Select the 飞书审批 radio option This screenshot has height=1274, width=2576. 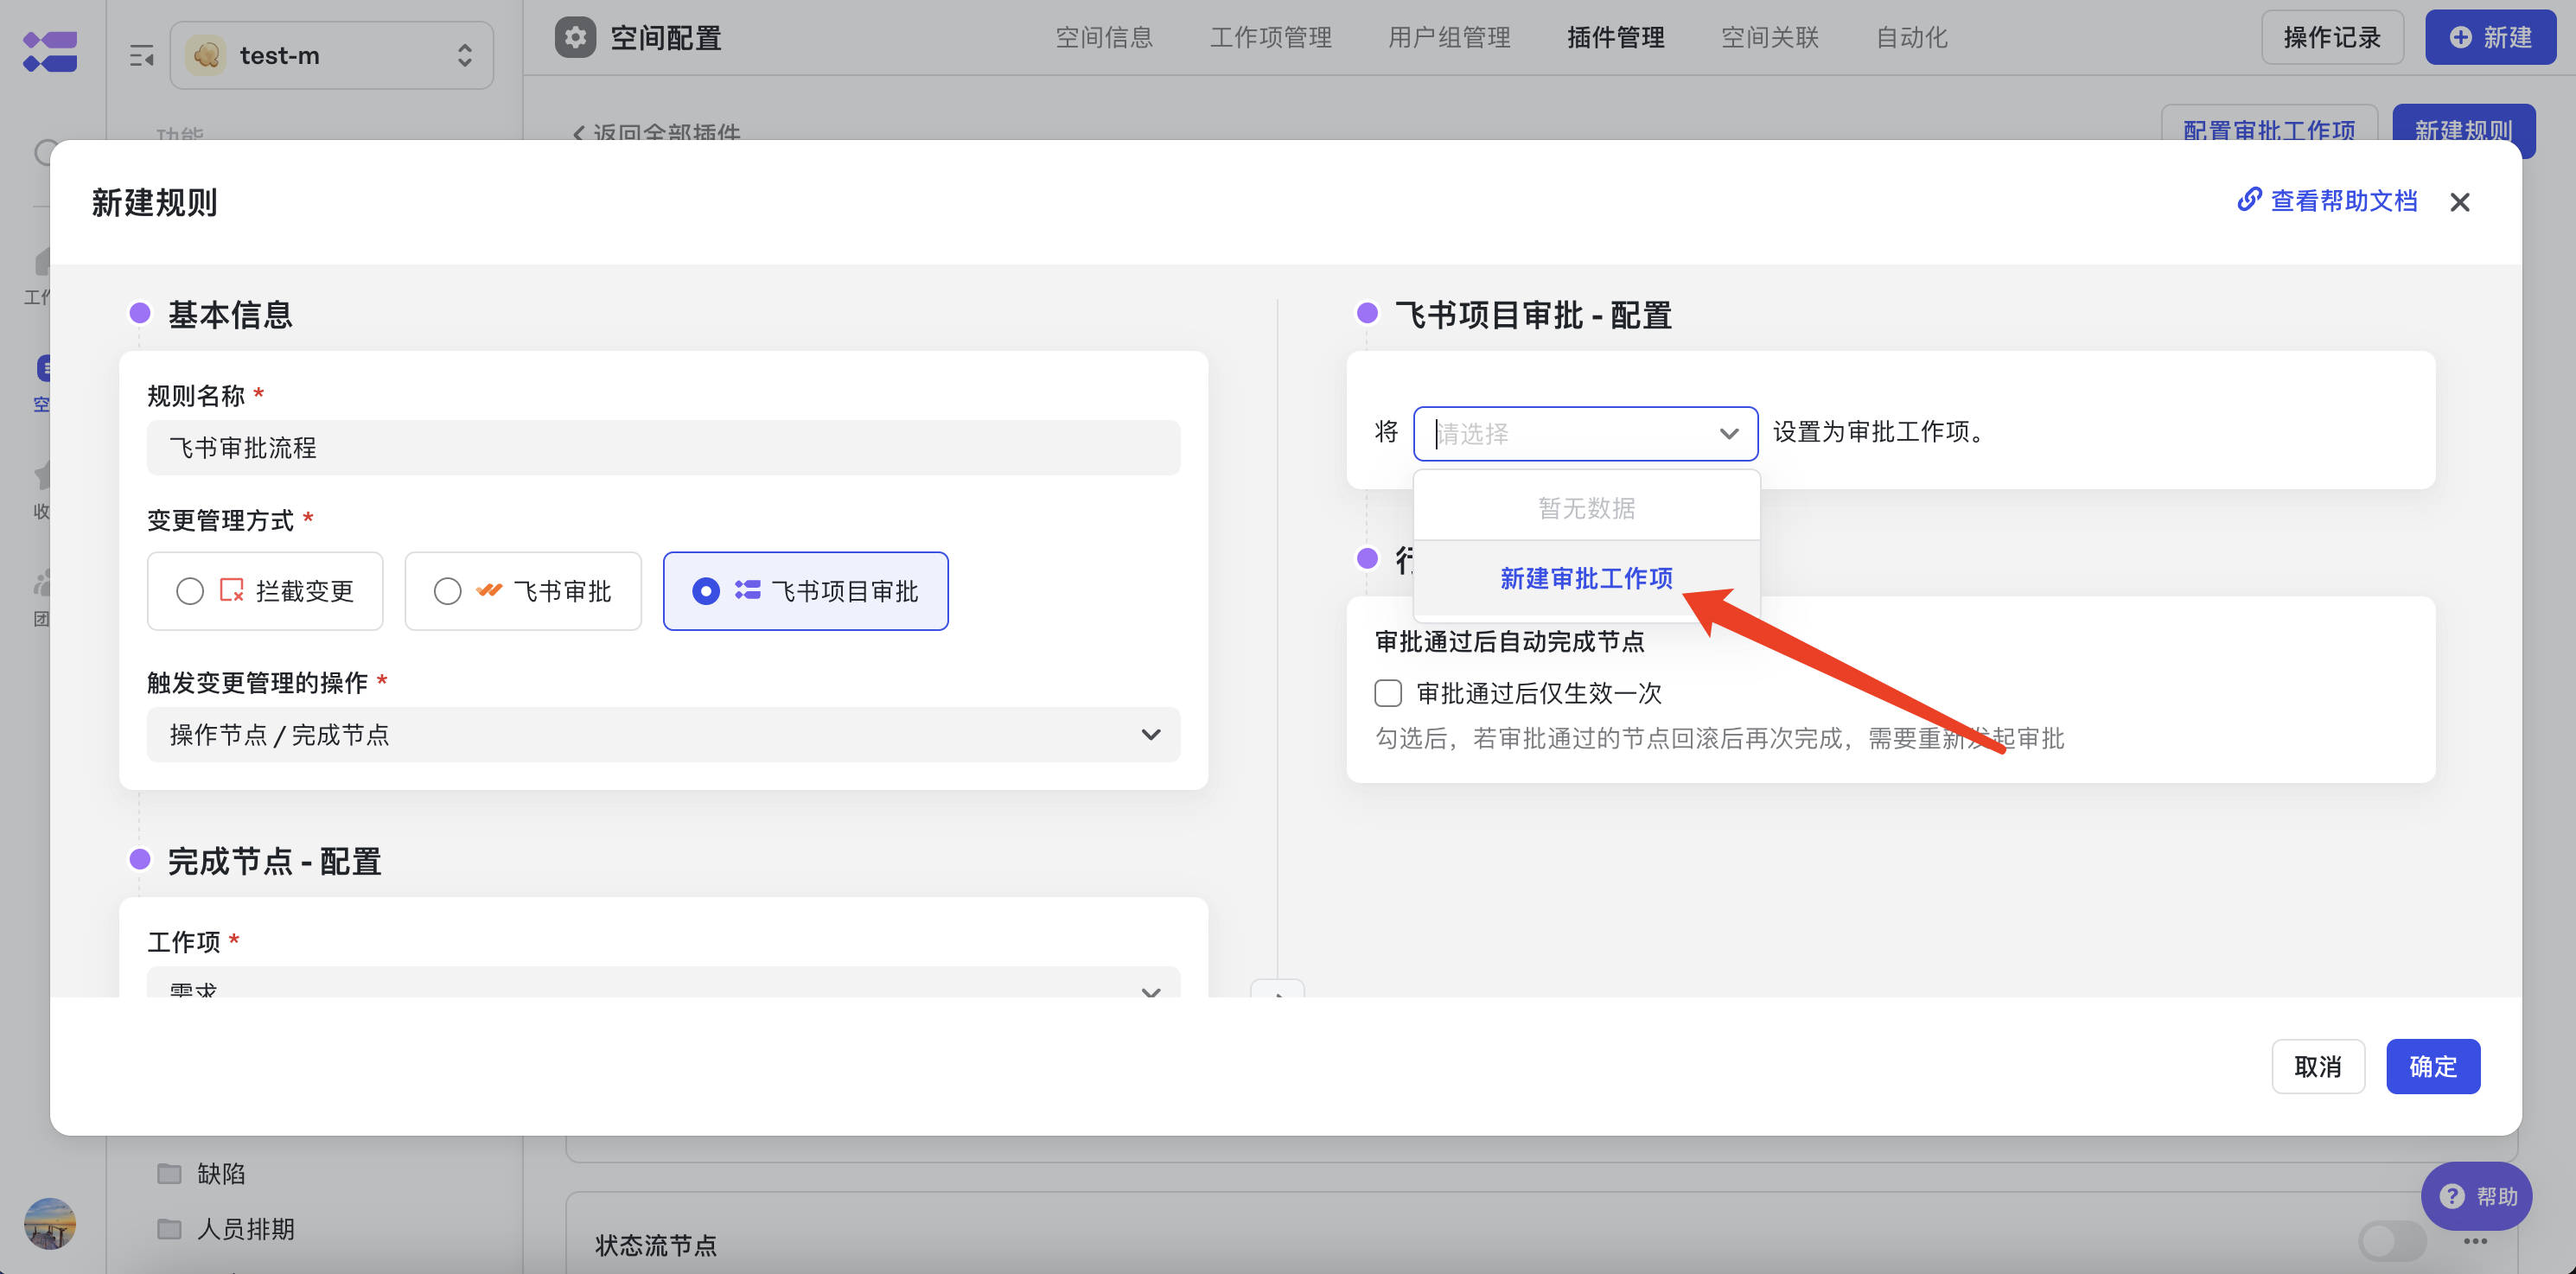523,591
